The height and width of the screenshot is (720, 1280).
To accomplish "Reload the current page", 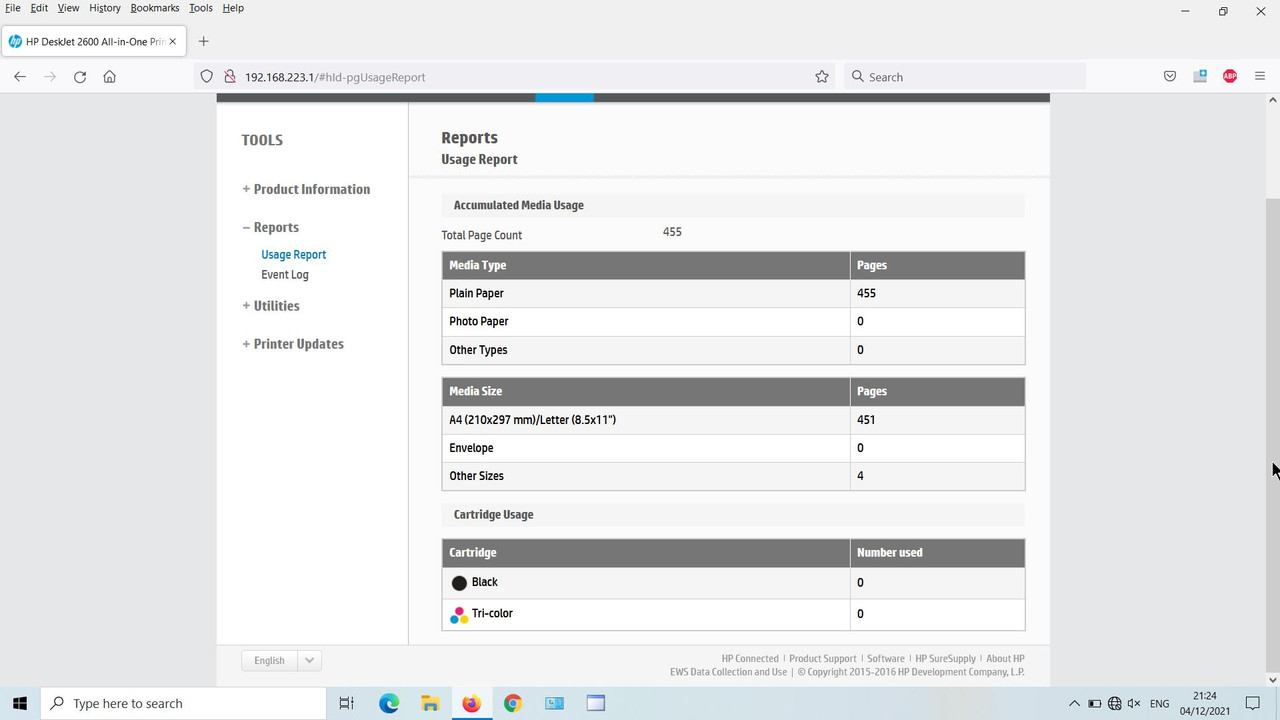I will pos(80,77).
